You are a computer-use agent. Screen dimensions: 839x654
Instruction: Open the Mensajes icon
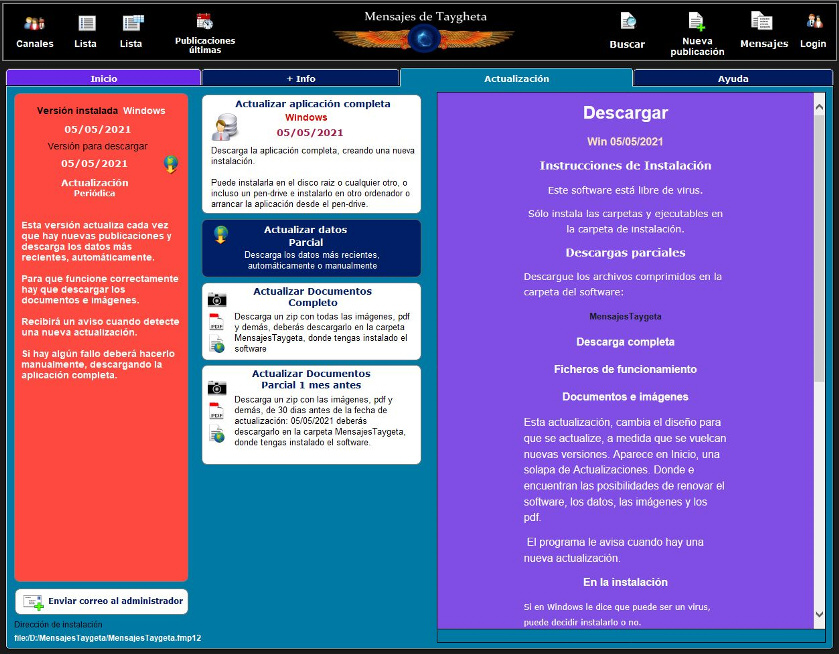[x=762, y=22]
